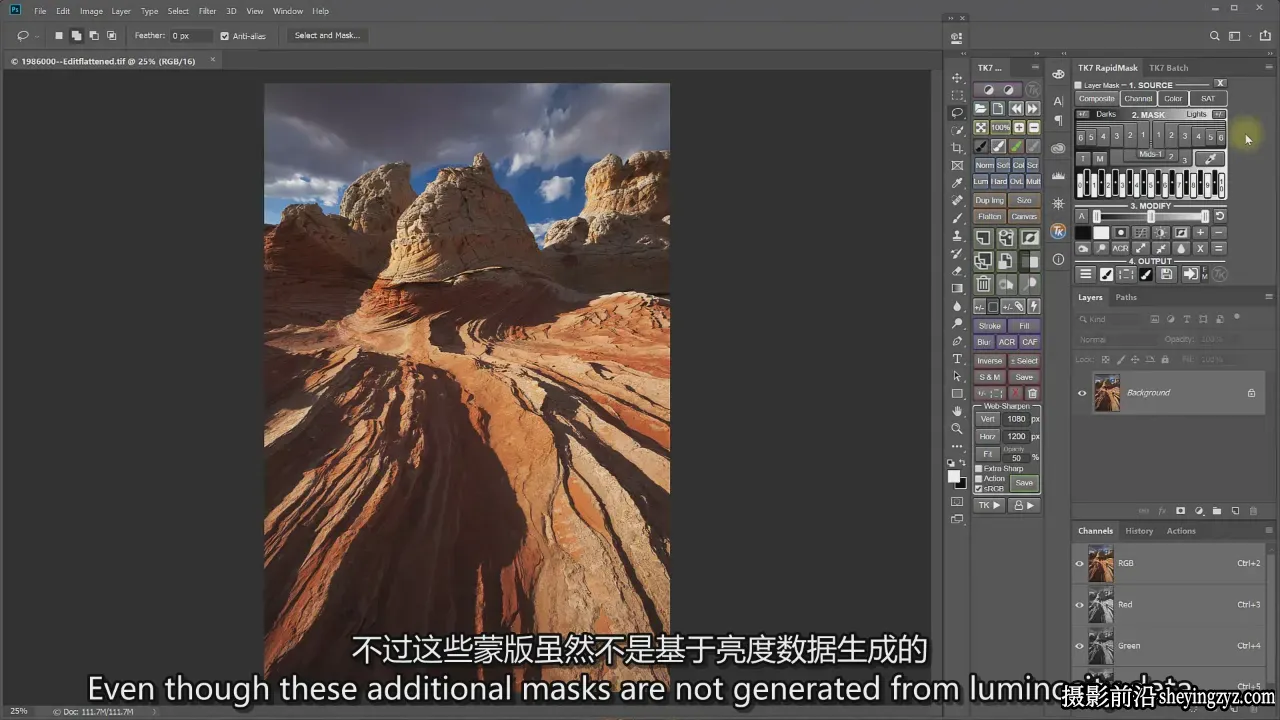
Task: Click the round TK panel icon
Action: (x=1058, y=231)
